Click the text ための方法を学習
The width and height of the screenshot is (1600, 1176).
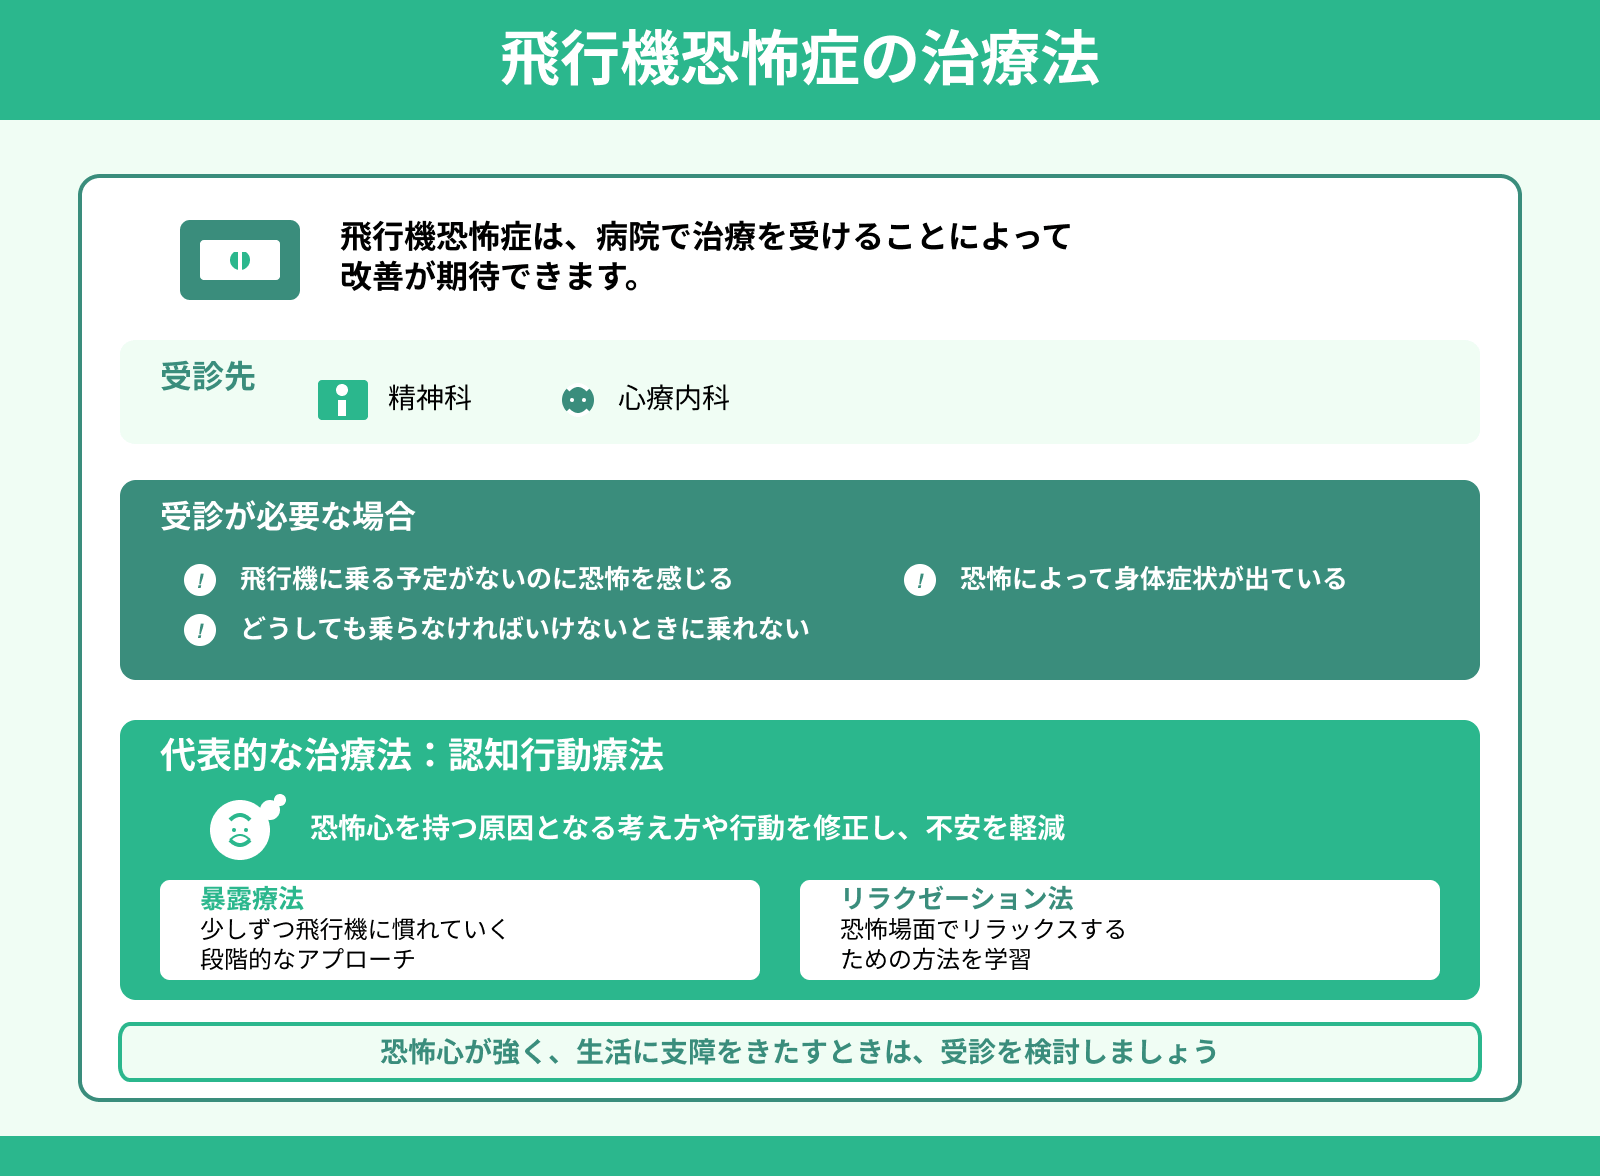pyautogui.click(x=936, y=959)
